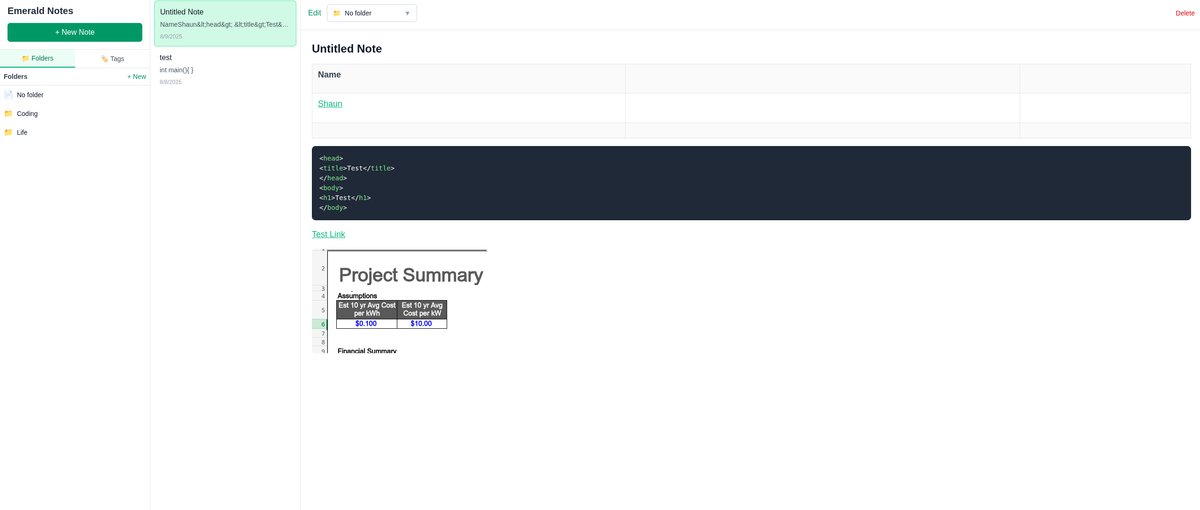Click the HTML code block
The width and height of the screenshot is (1200, 510).
(751, 183)
